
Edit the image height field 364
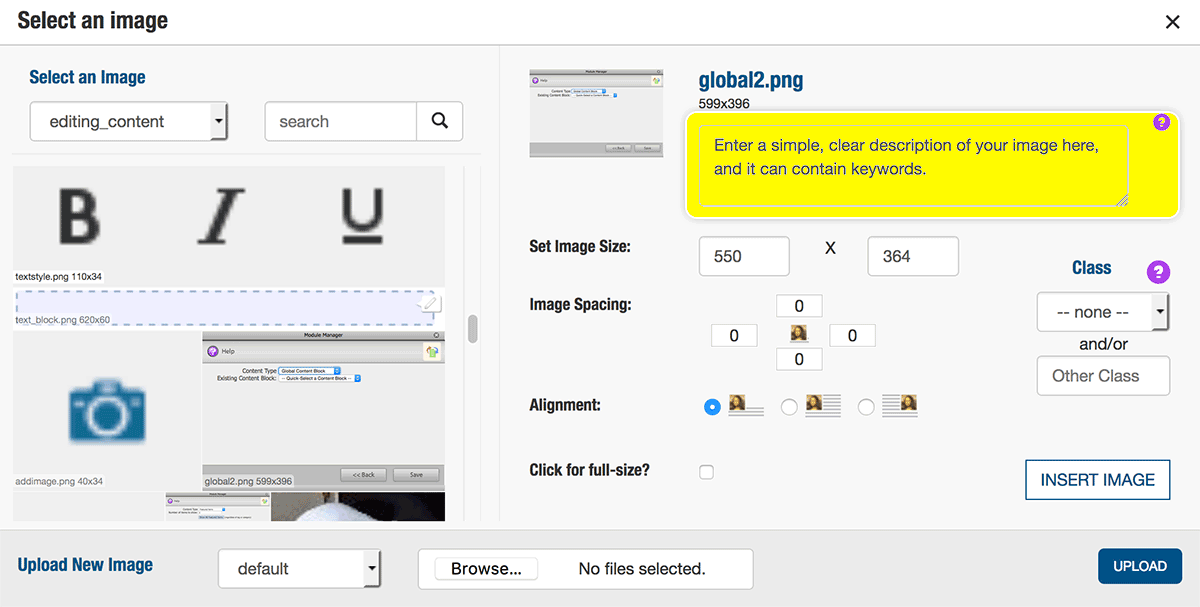pos(913,256)
